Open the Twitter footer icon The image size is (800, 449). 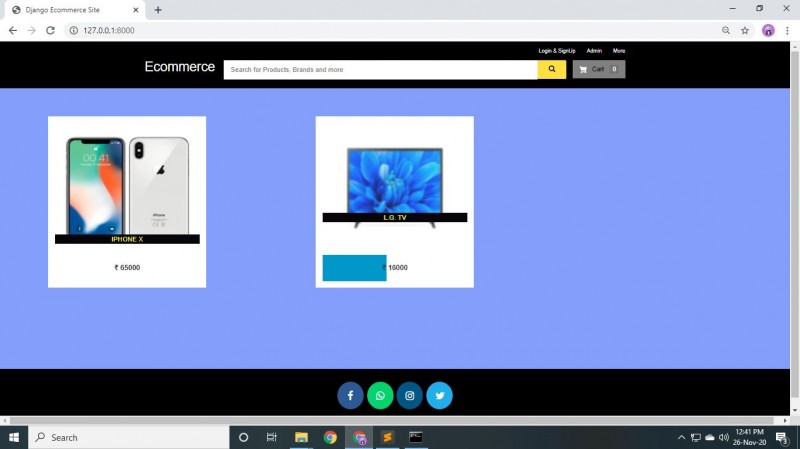[439, 395]
